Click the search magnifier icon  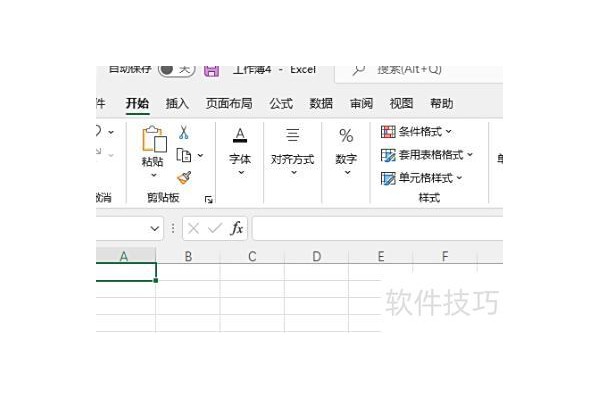358,70
